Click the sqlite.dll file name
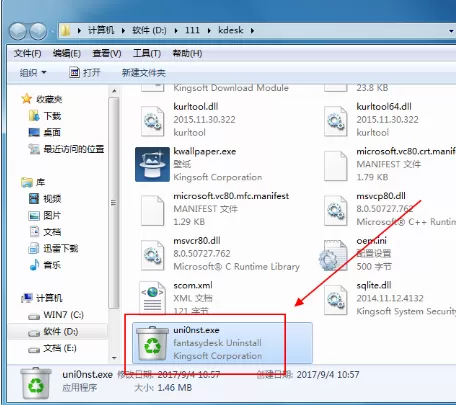The width and height of the screenshot is (456, 405). [374, 285]
